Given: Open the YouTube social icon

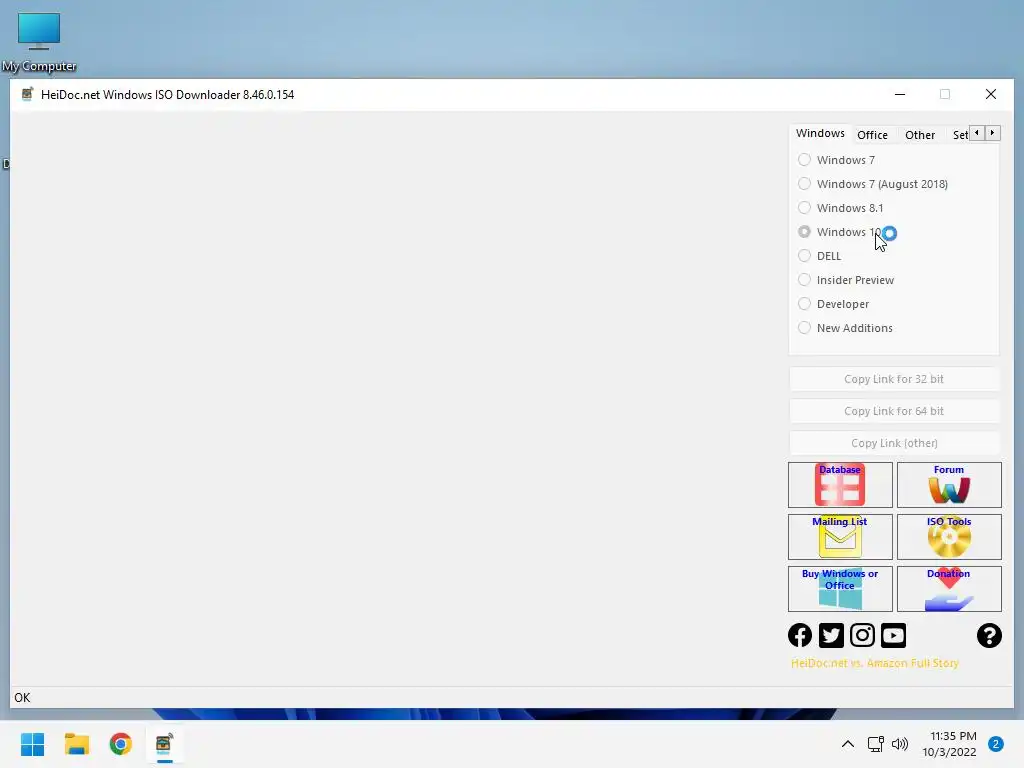Looking at the screenshot, I should (893, 635).
